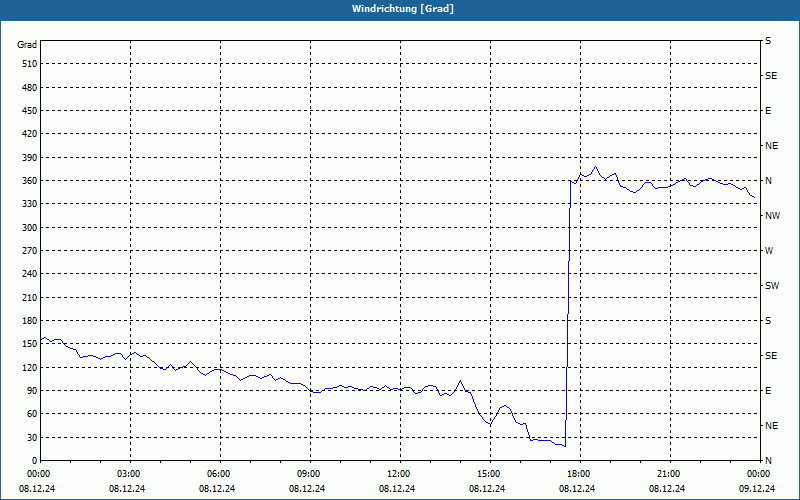Select the "Grad" unit label on the axis
The height and width of the screenshot is (500, 800).
pos(27,45)
